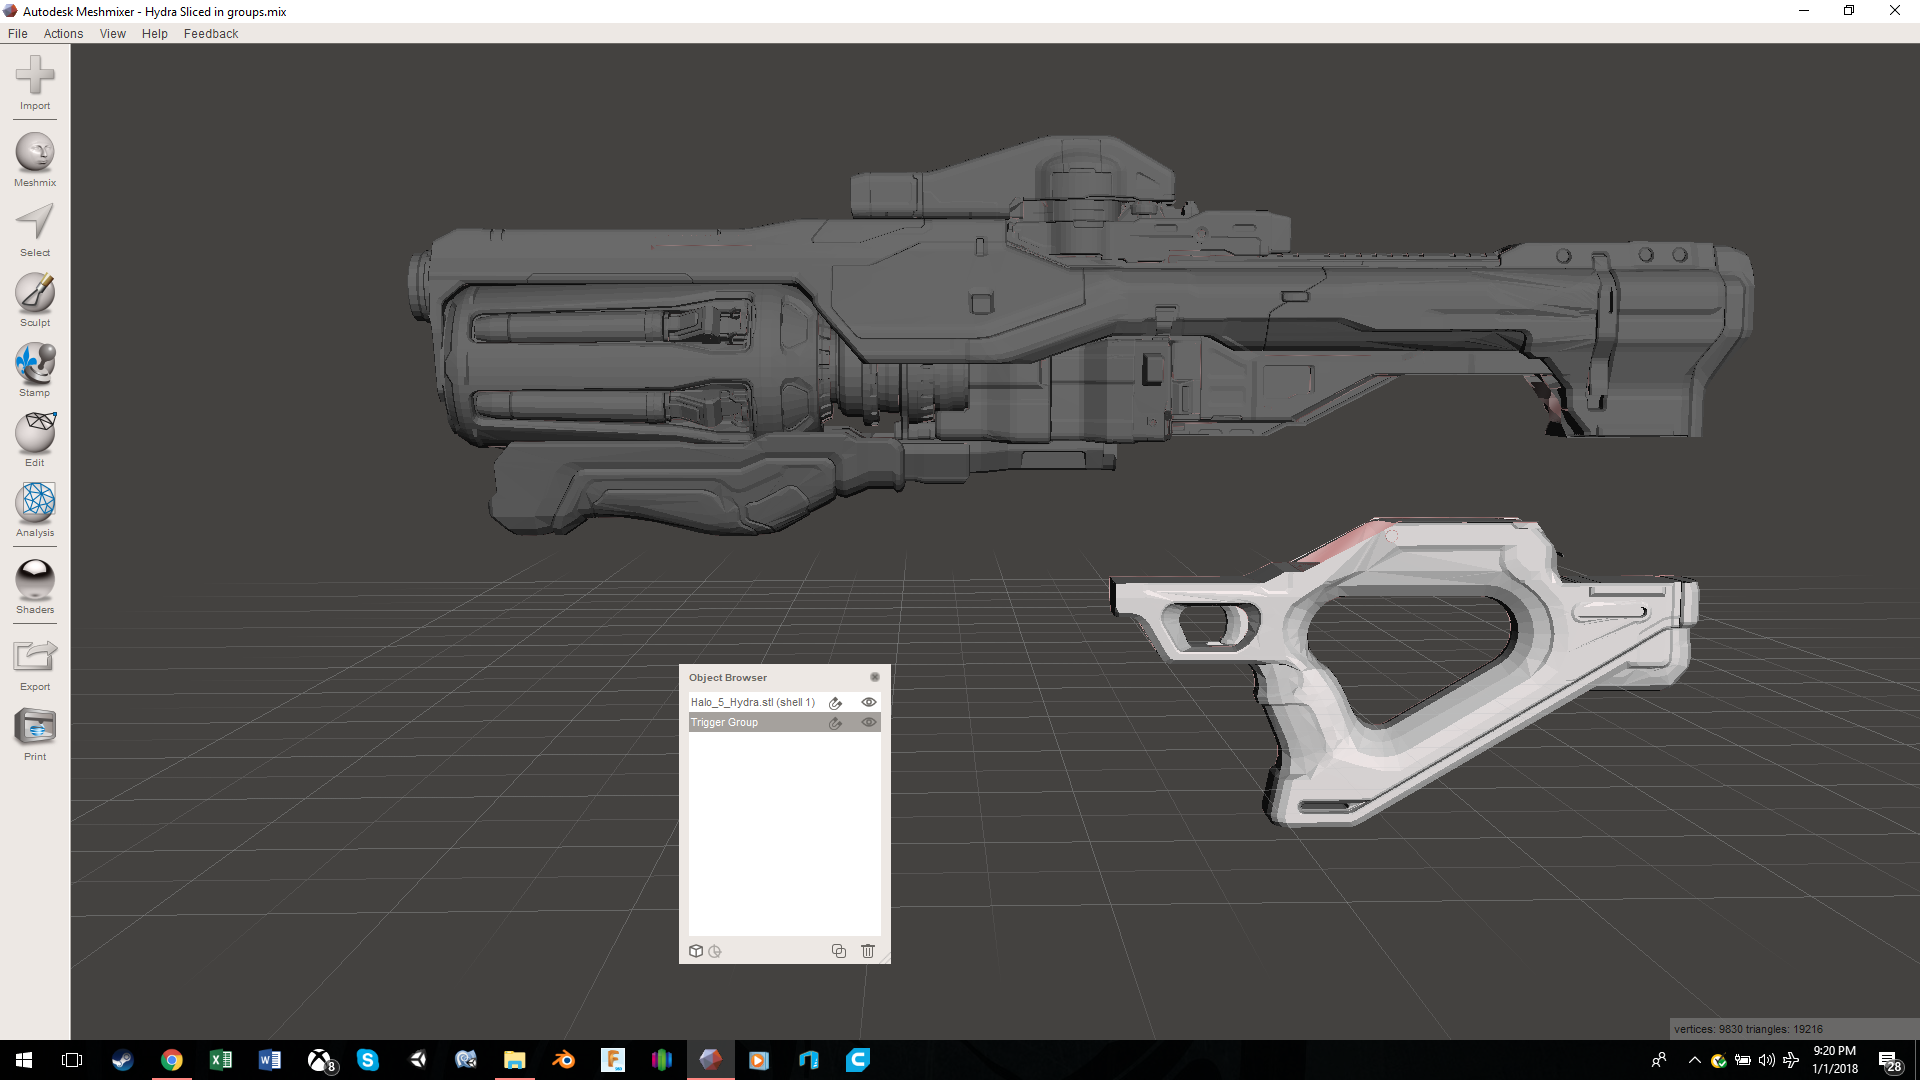Open Excel from the taskbar
Image resolution: width=1920 pixels, height=1080 pixels.
click(221, 1060)
